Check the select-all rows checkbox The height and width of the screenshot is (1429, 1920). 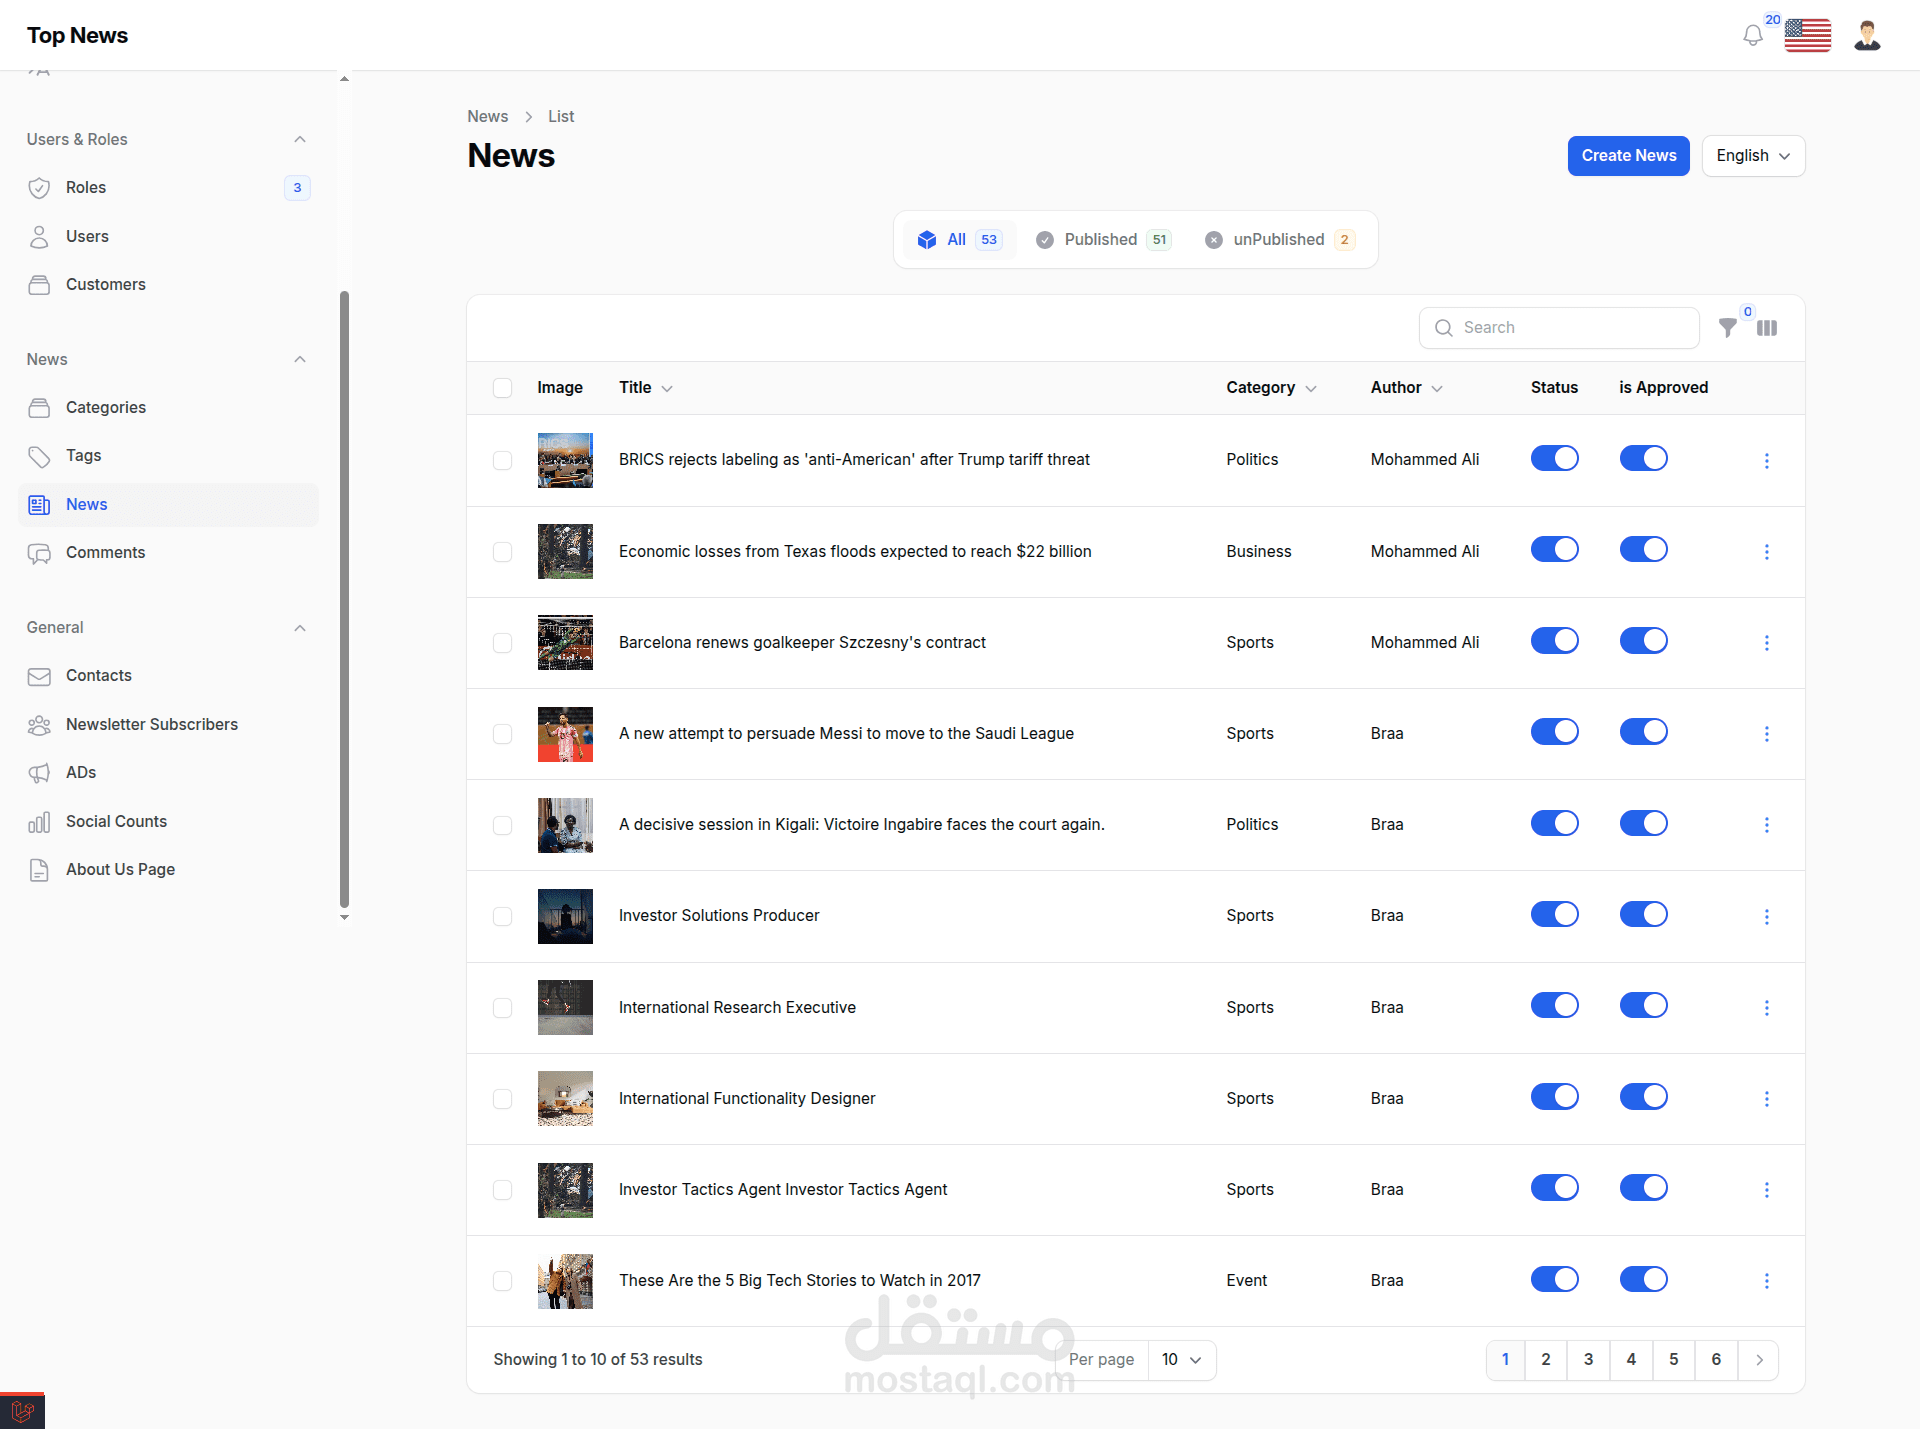[502, 388]
